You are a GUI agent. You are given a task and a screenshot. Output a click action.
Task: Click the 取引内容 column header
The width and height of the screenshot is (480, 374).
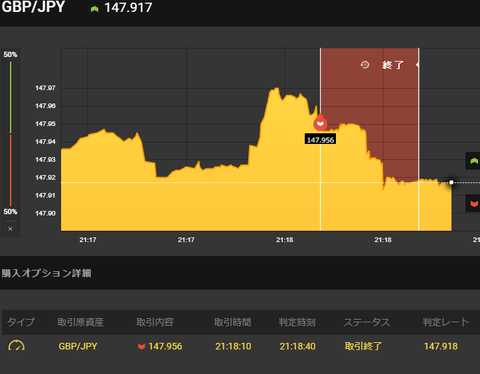coord(155,322)
